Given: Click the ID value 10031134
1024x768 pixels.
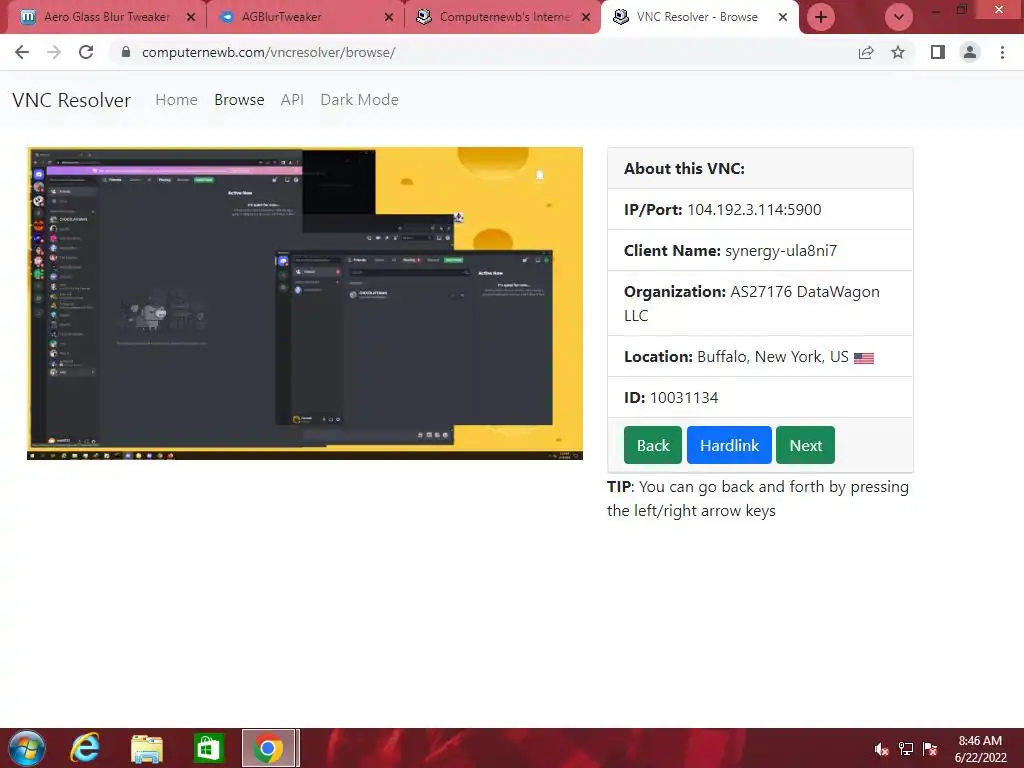Looking at the screenshot, I should pyautogui.click(x=684, y=398).
